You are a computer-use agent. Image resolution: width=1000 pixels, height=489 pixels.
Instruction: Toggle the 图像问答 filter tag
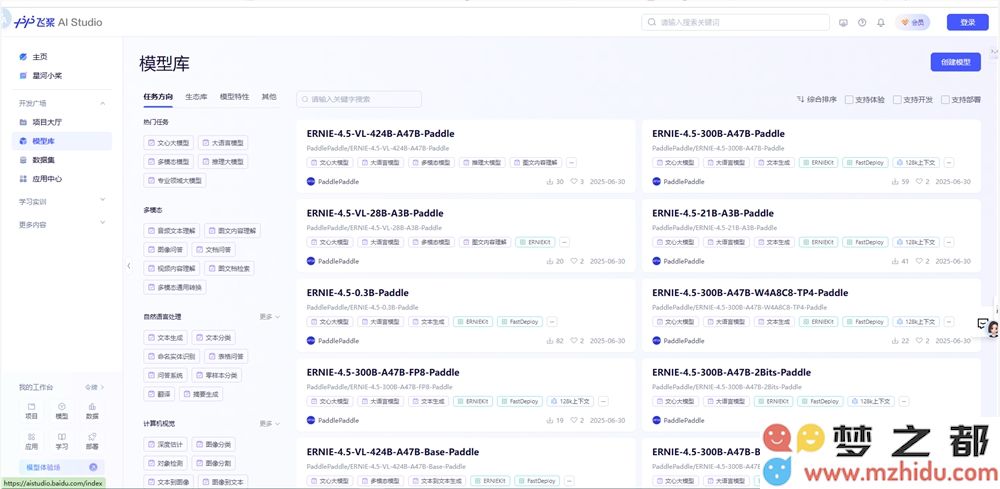pyautogui.click(x=165, y=249)
